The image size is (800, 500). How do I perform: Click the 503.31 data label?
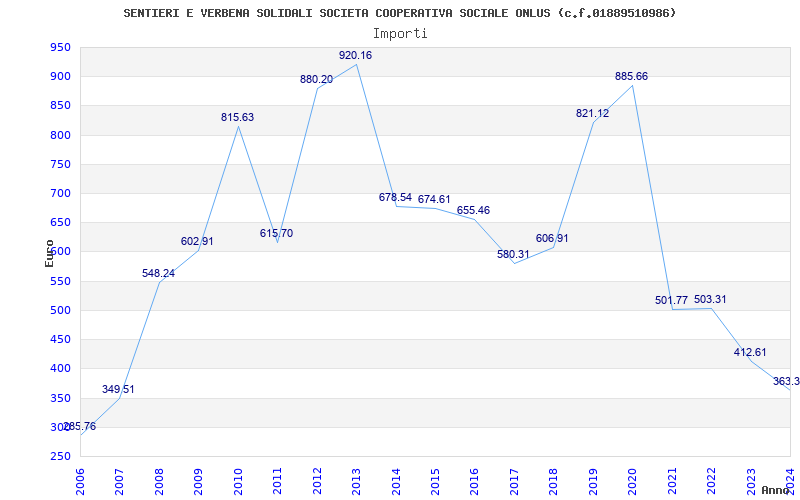710,299
